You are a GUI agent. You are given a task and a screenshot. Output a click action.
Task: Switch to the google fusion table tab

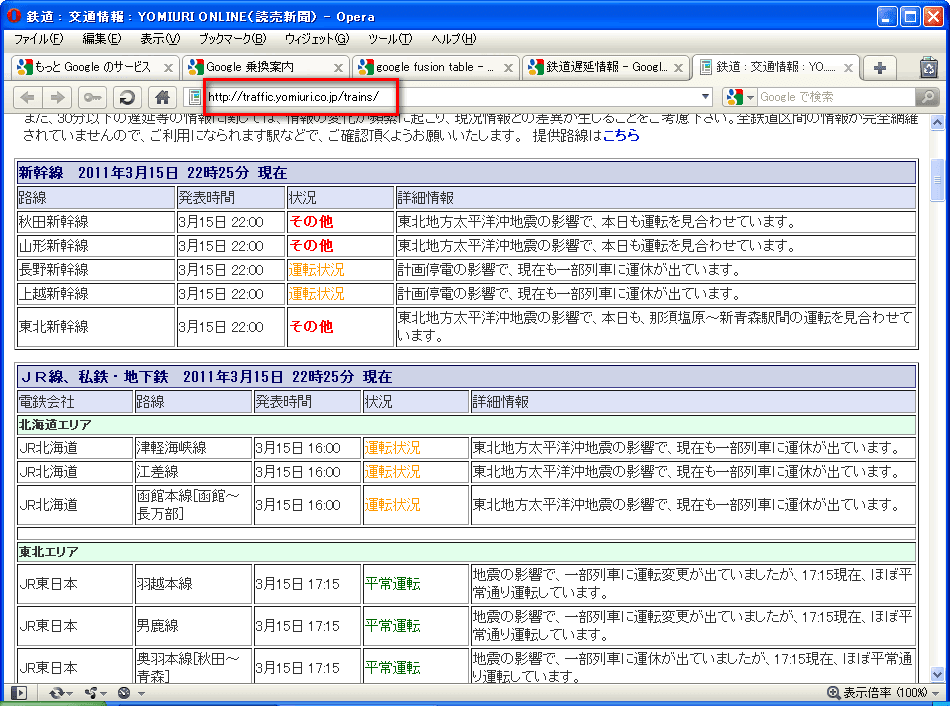[x=435, y=67]
